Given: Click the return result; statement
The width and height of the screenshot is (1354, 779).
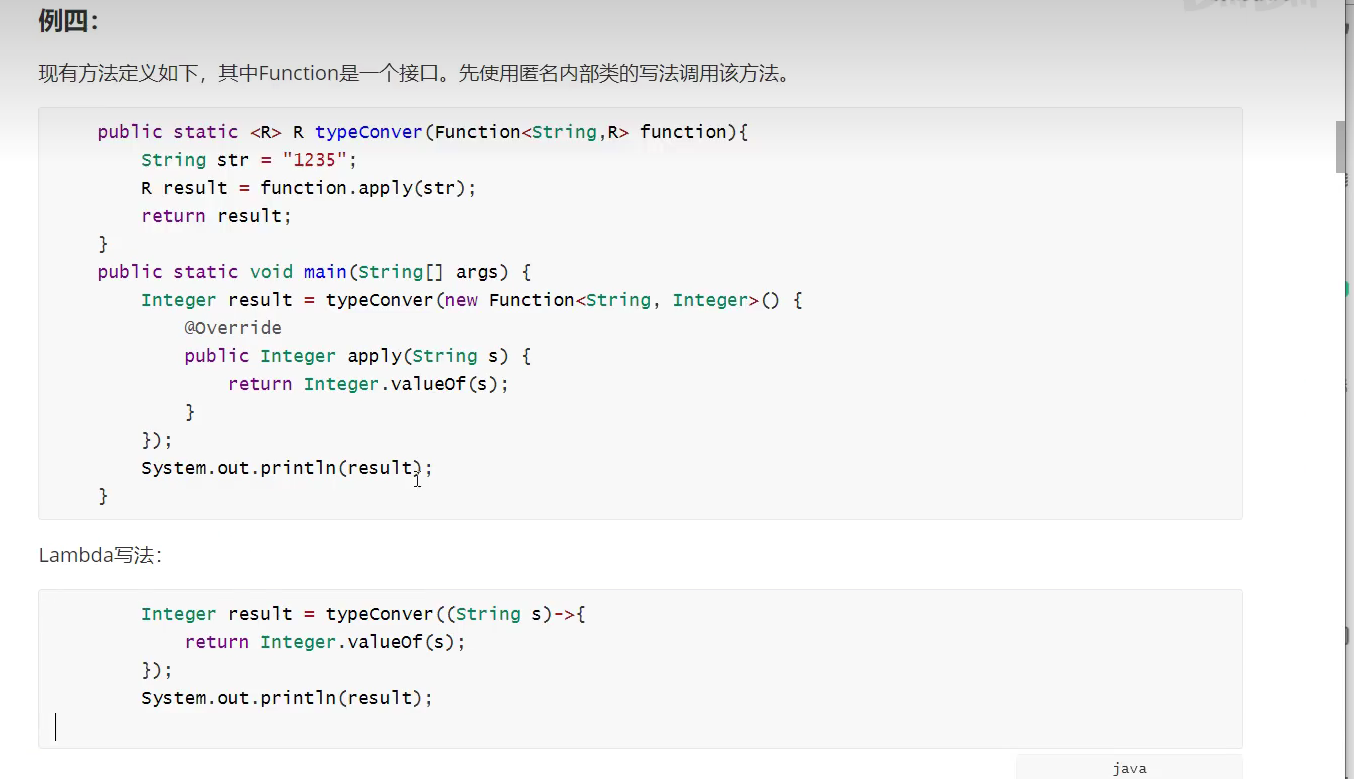Looking at the screenshot, I should (x=216, y=216).
